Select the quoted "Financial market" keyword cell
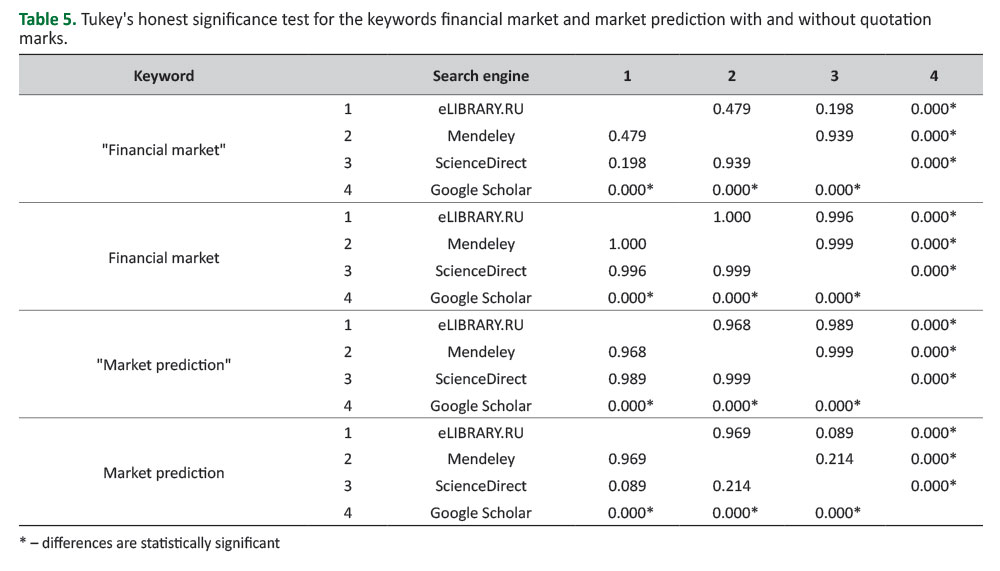1000x571 pixels. click(163, 149)
